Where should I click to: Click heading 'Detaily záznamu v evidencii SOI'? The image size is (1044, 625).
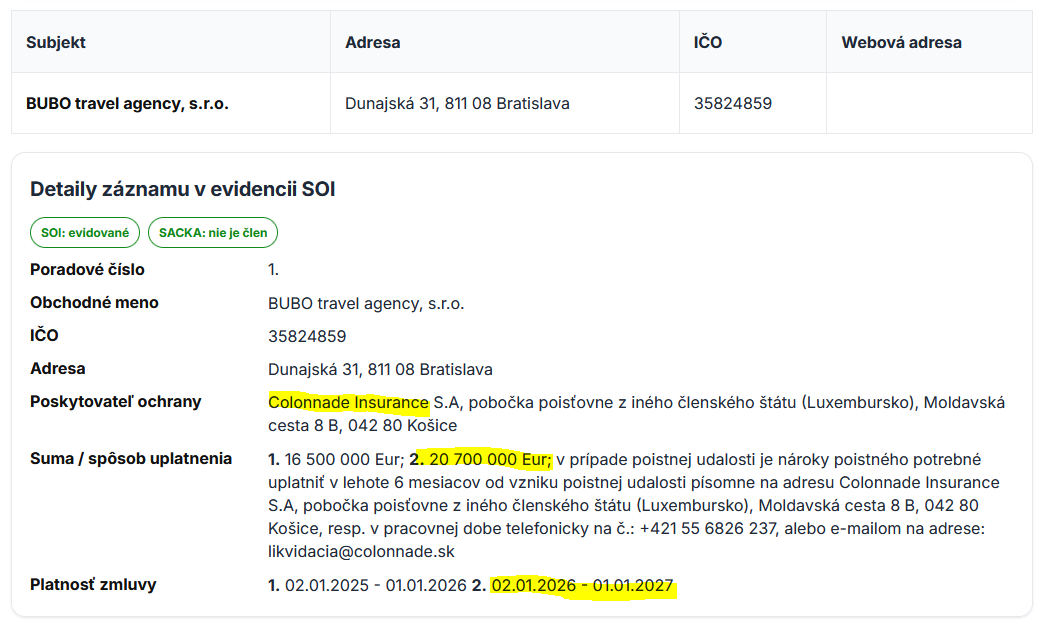pos(182,190)
